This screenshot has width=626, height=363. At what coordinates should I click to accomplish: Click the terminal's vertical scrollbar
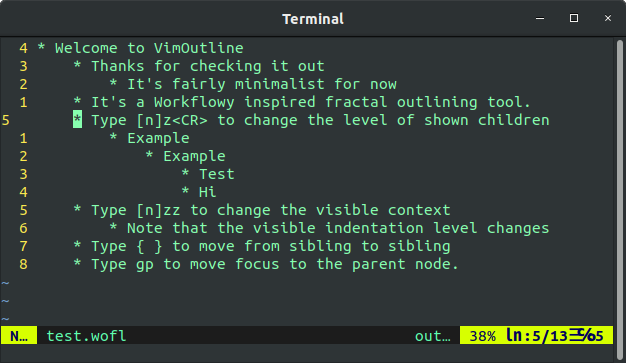pos(619,198)
